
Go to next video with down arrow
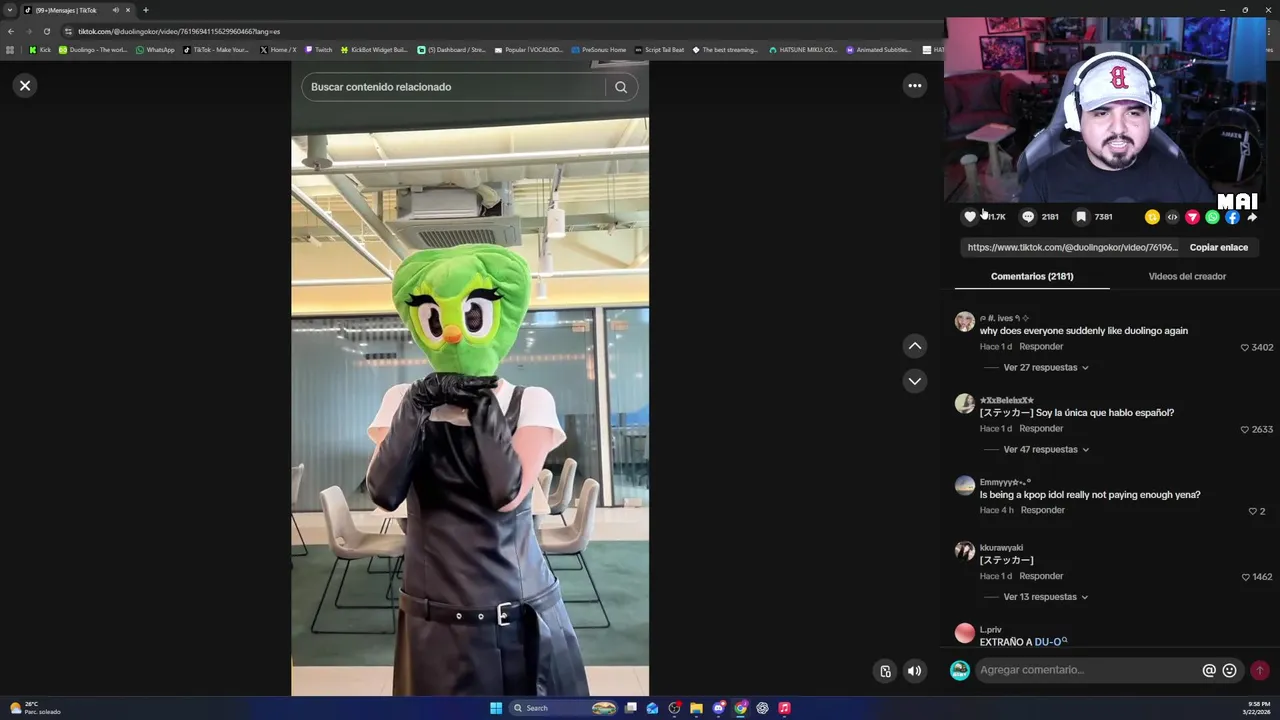[914, 381]
